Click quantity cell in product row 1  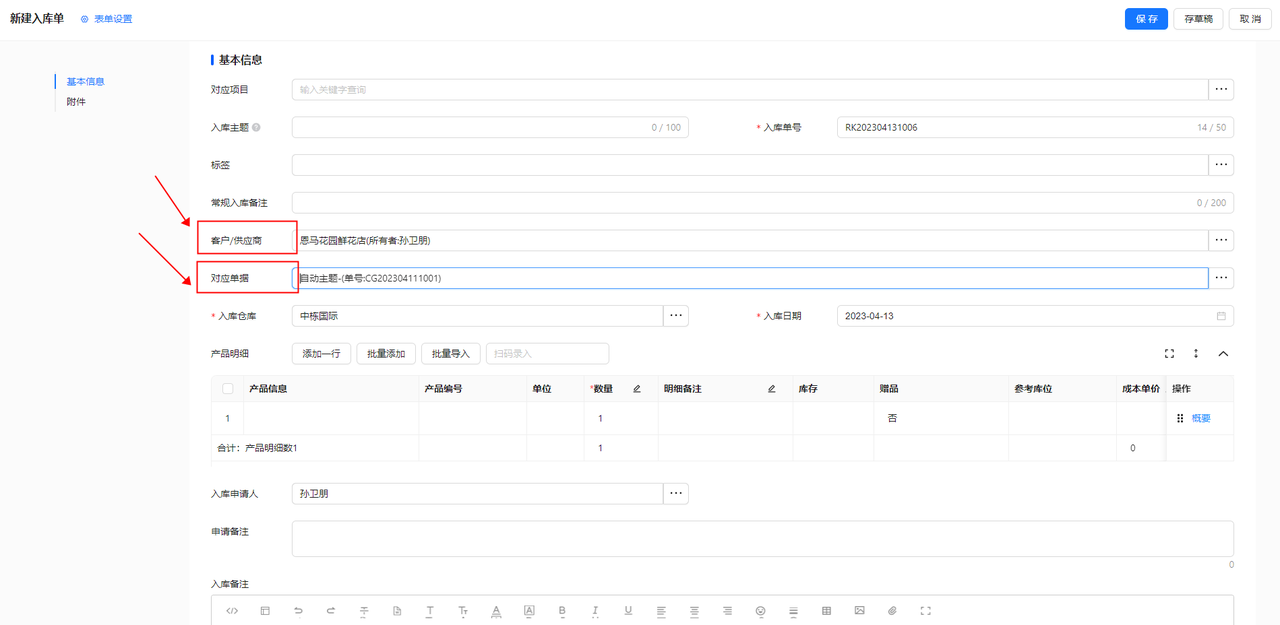coord(622,418)
